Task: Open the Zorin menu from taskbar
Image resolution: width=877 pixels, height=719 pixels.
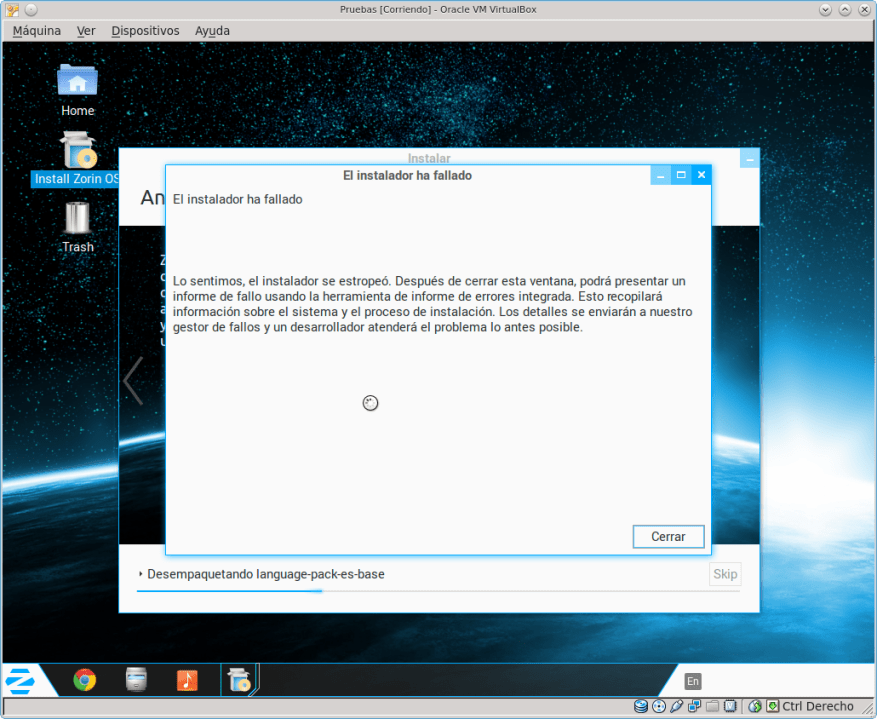Action: click(21, 680)
